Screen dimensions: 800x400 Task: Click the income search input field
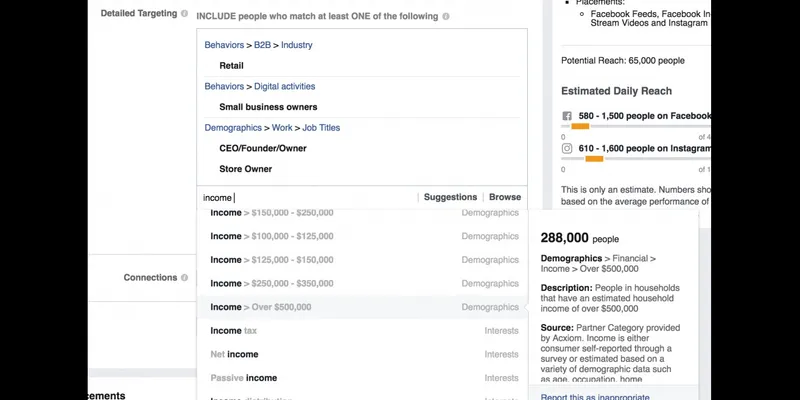(x=308, y=197)
